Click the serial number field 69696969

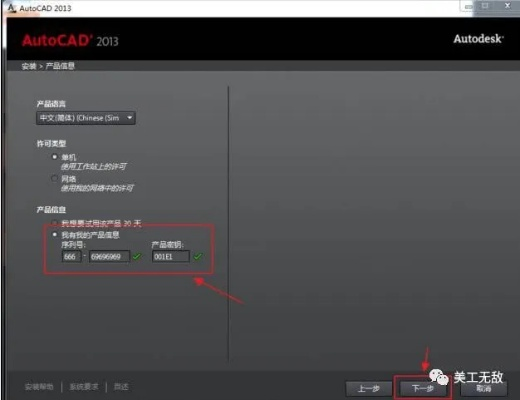[x=109, y=257]
